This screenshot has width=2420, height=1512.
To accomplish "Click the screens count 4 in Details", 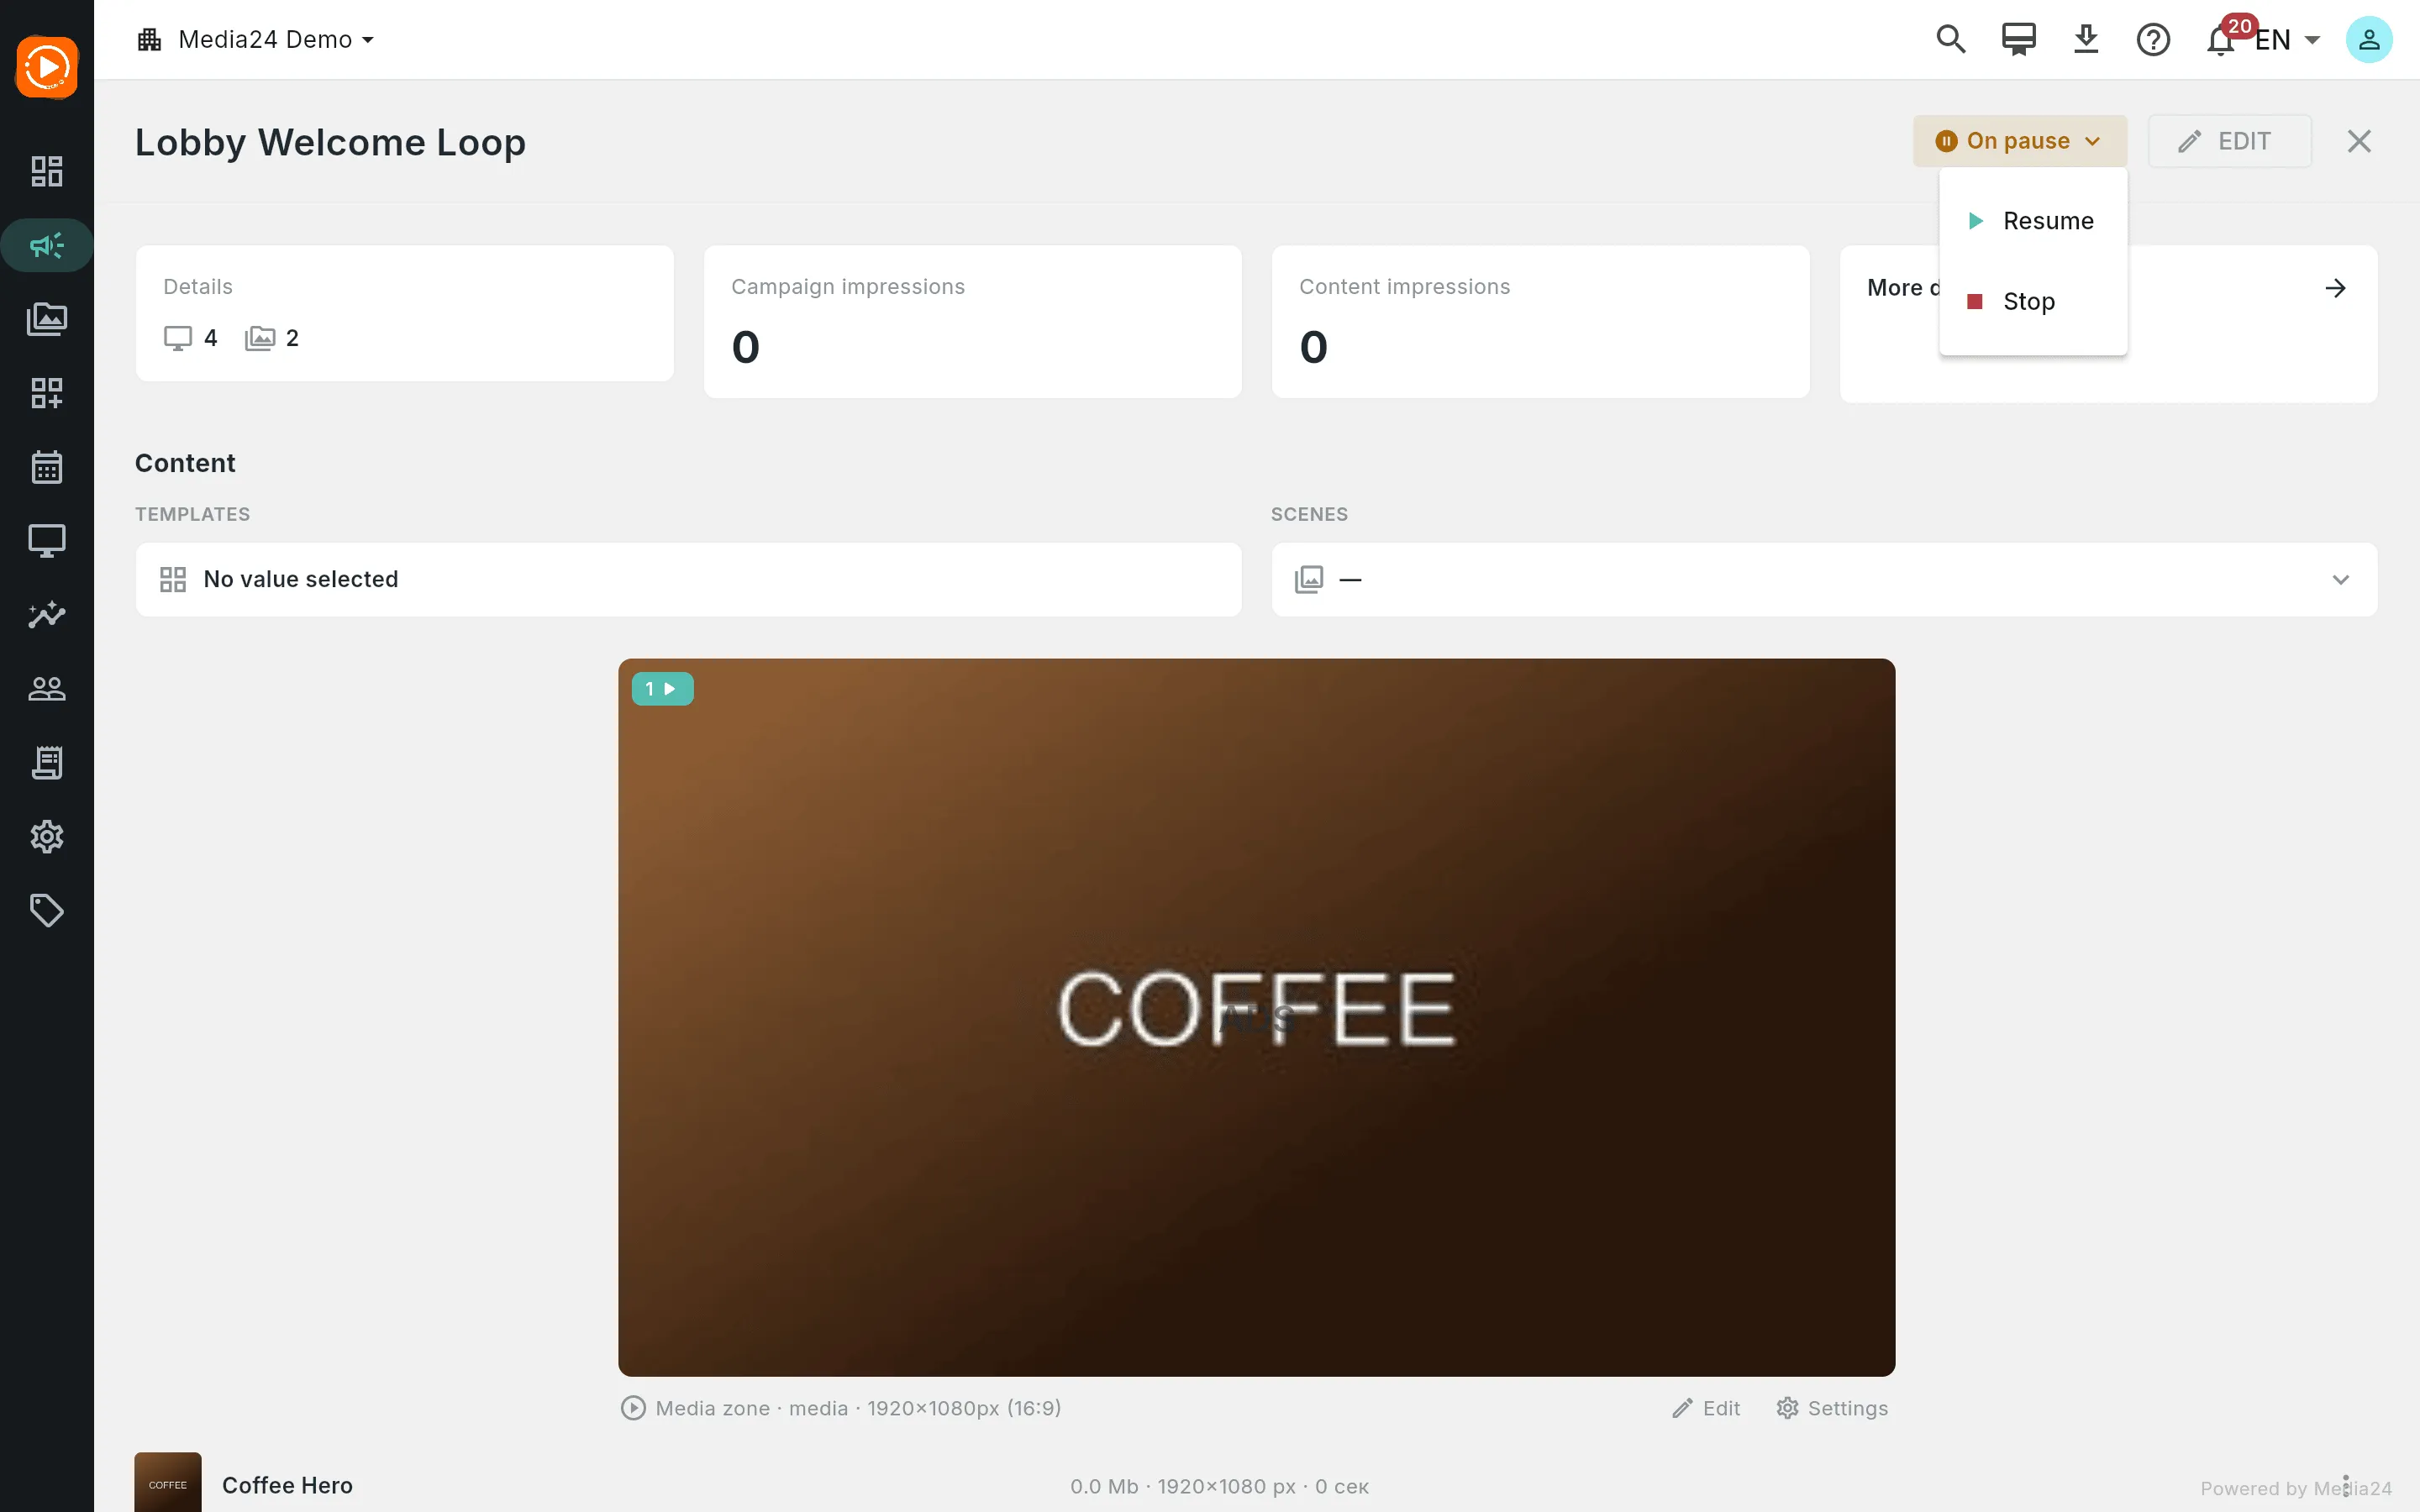I will [191, 338].
